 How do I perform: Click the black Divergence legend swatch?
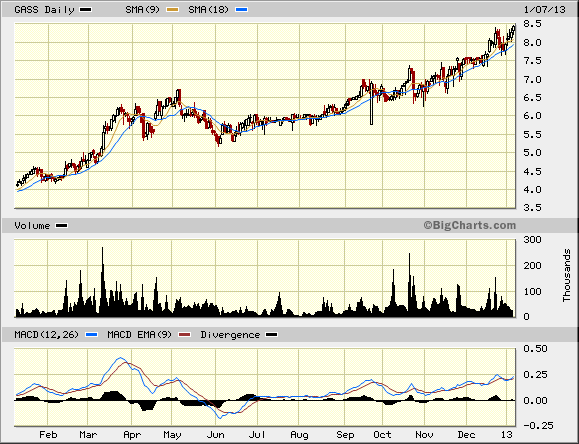click(x=272, y=335)
